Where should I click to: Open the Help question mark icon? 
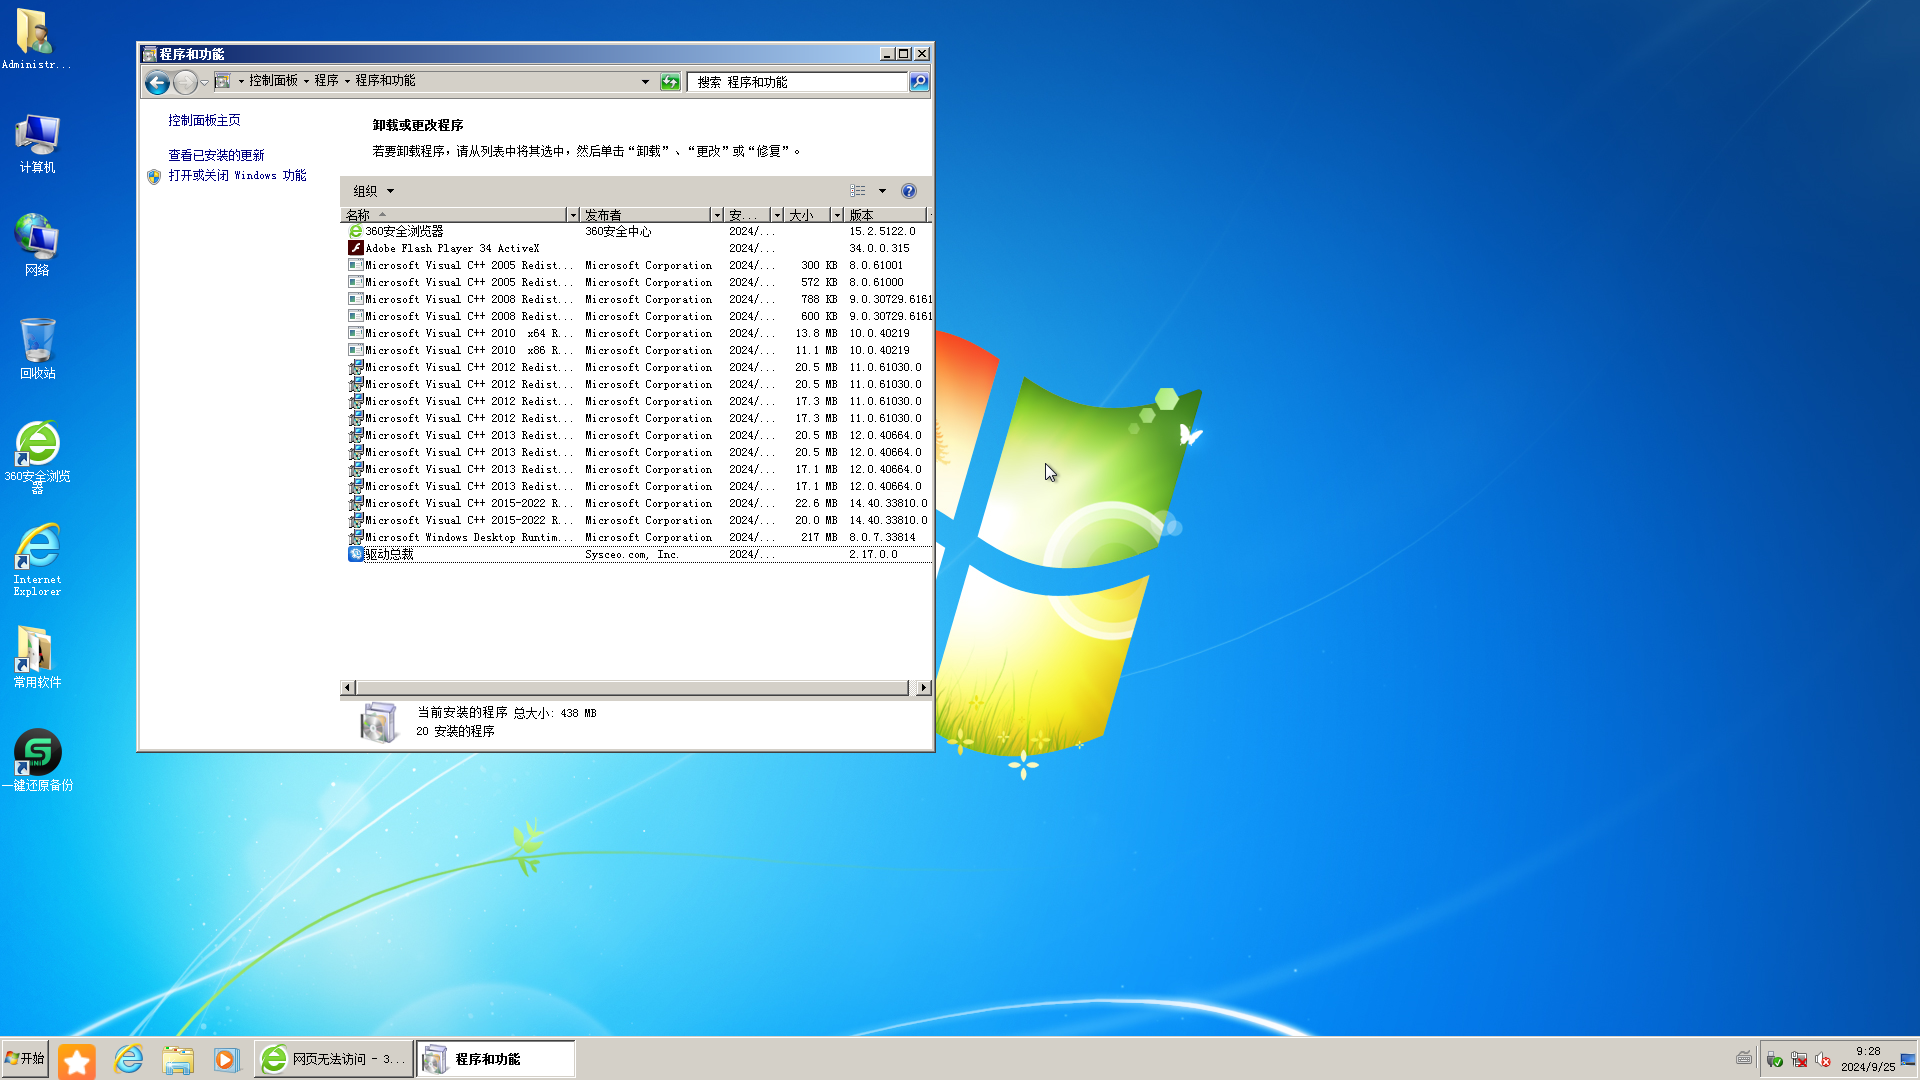coord(909,191)
